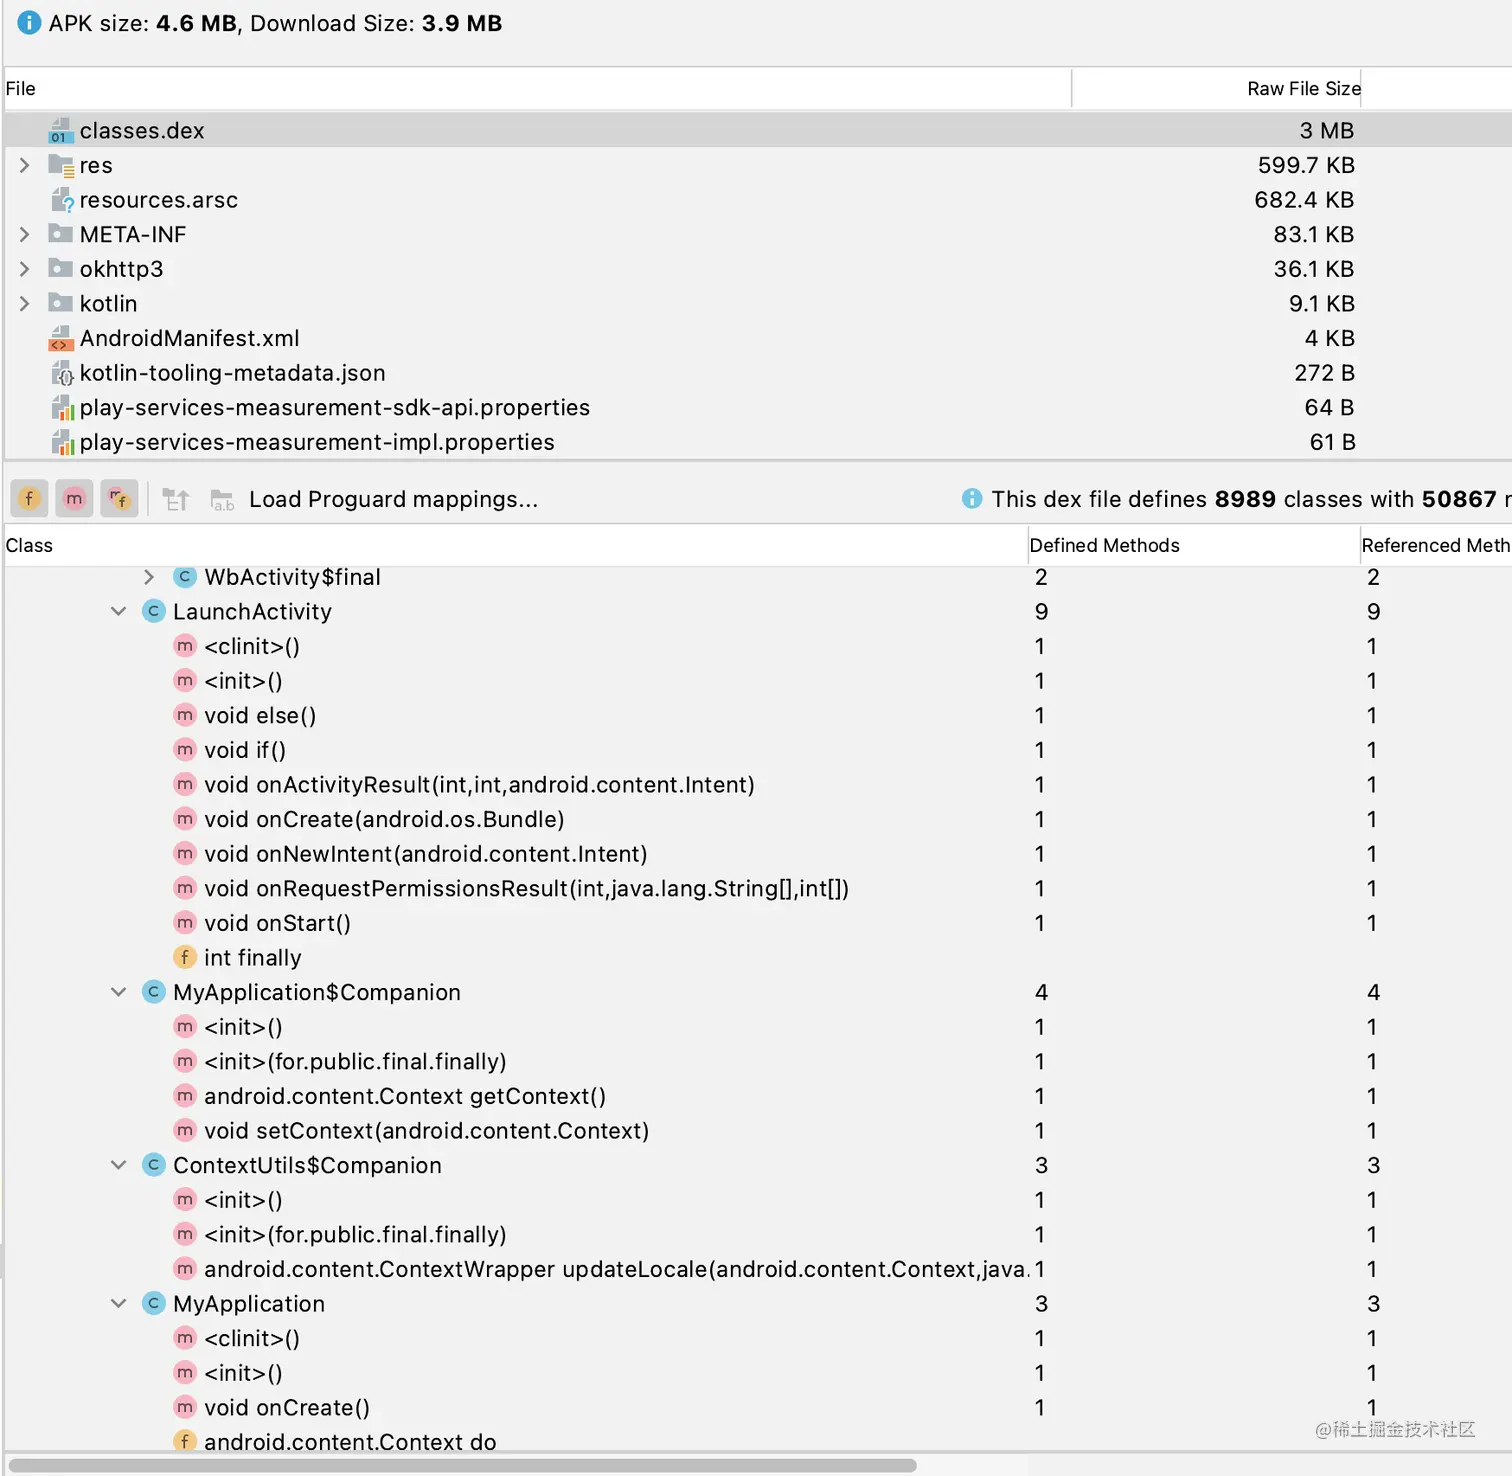Click play-services-measurement-sdk-api.properties file icon
Image resolution: width=1512 pixels, height=1476 pixels.
click(x=61, y=407)
